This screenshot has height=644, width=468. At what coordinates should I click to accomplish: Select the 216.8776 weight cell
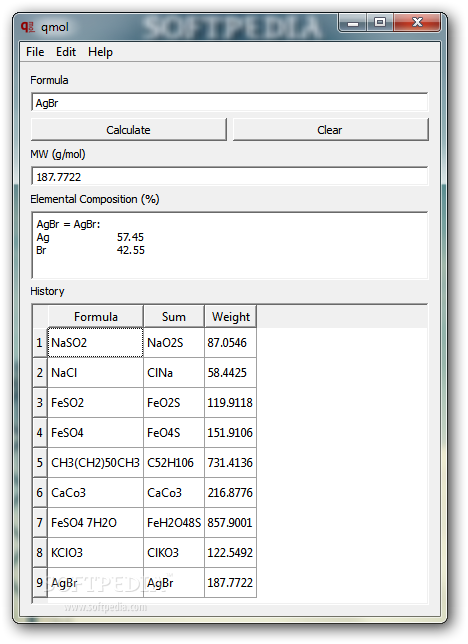pyautogui.click(x=231, y=492)
